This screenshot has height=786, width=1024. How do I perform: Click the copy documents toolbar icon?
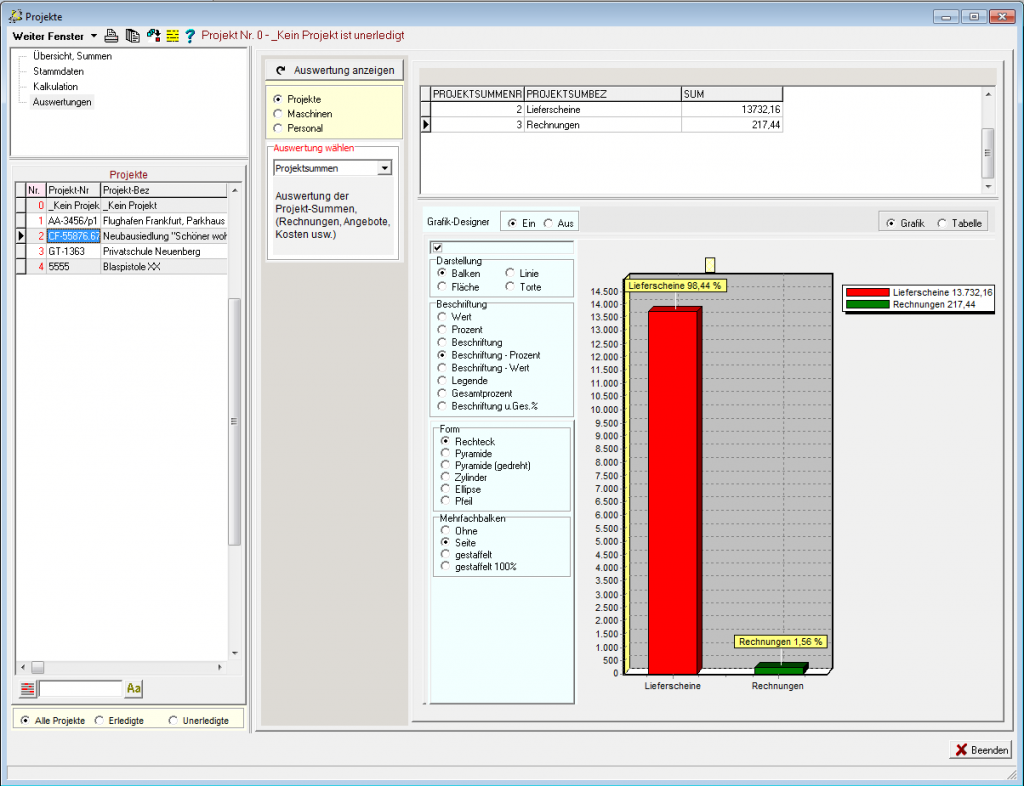coord(132,35)
